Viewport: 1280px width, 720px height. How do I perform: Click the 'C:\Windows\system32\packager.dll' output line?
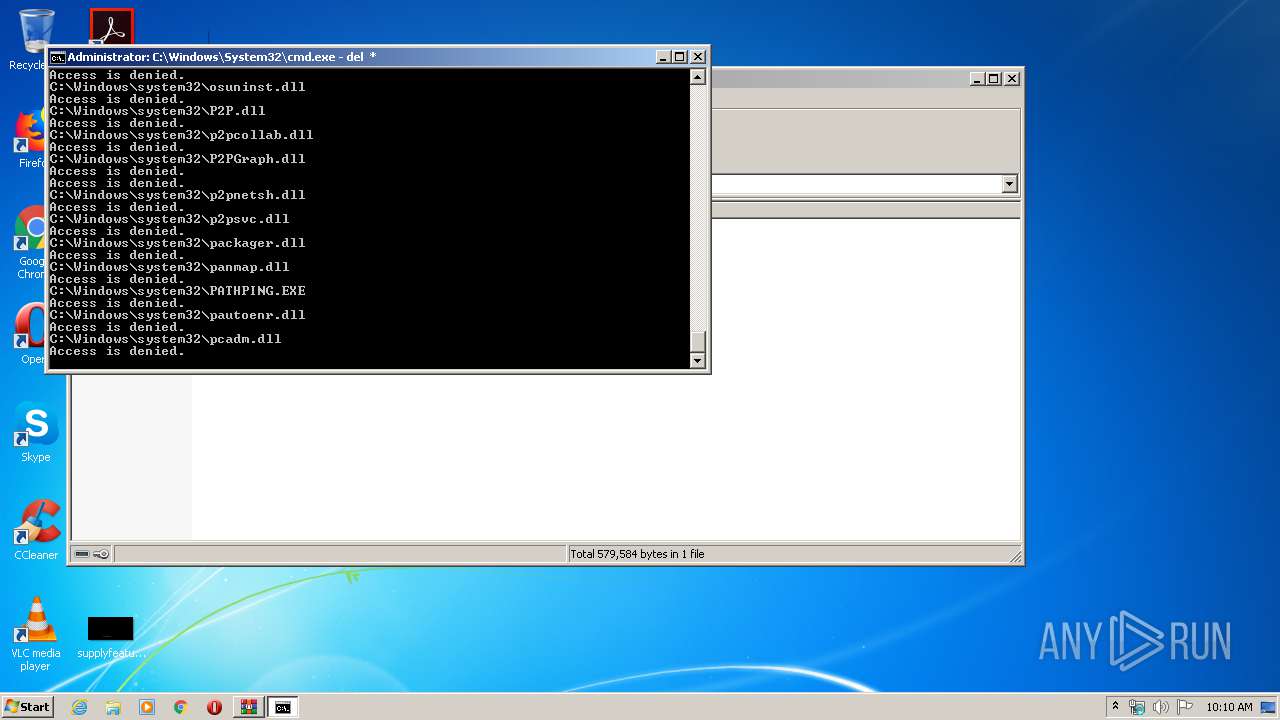[177, 243]
